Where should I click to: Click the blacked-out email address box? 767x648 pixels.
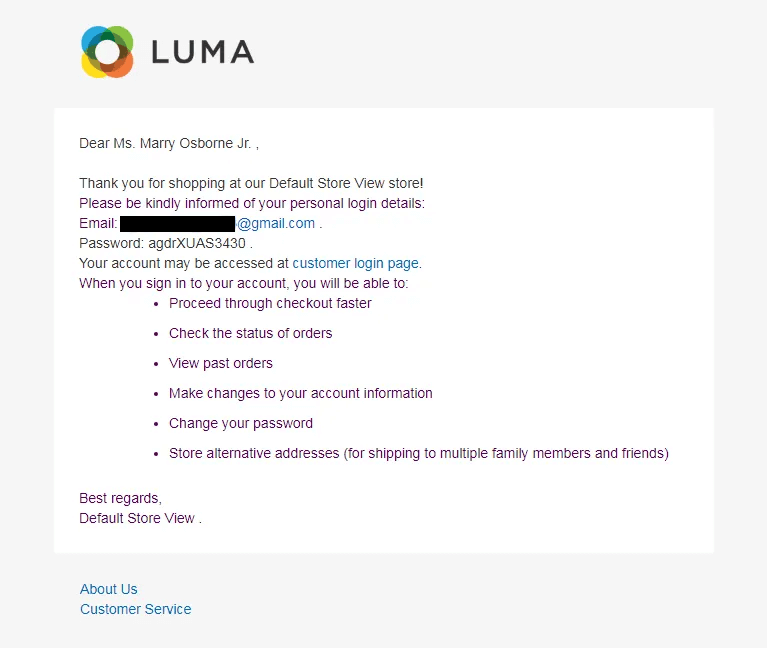pos(178,223)
